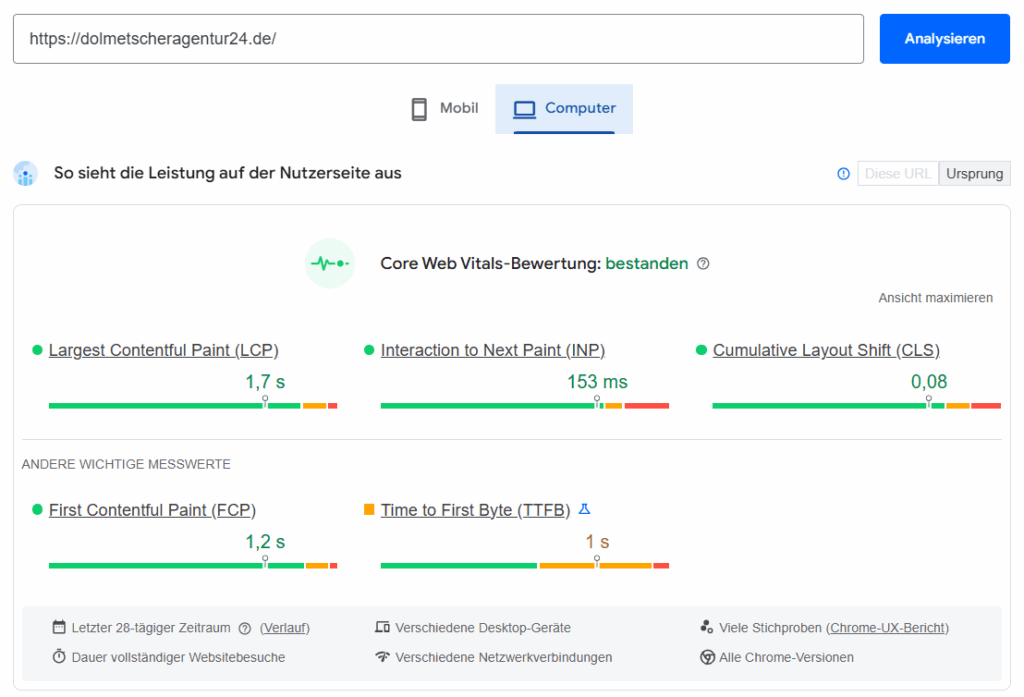This screenshot has height=697, width=1024.
Task: Open Time to First Byte (TTFB) link
Action: pos(475,510)
